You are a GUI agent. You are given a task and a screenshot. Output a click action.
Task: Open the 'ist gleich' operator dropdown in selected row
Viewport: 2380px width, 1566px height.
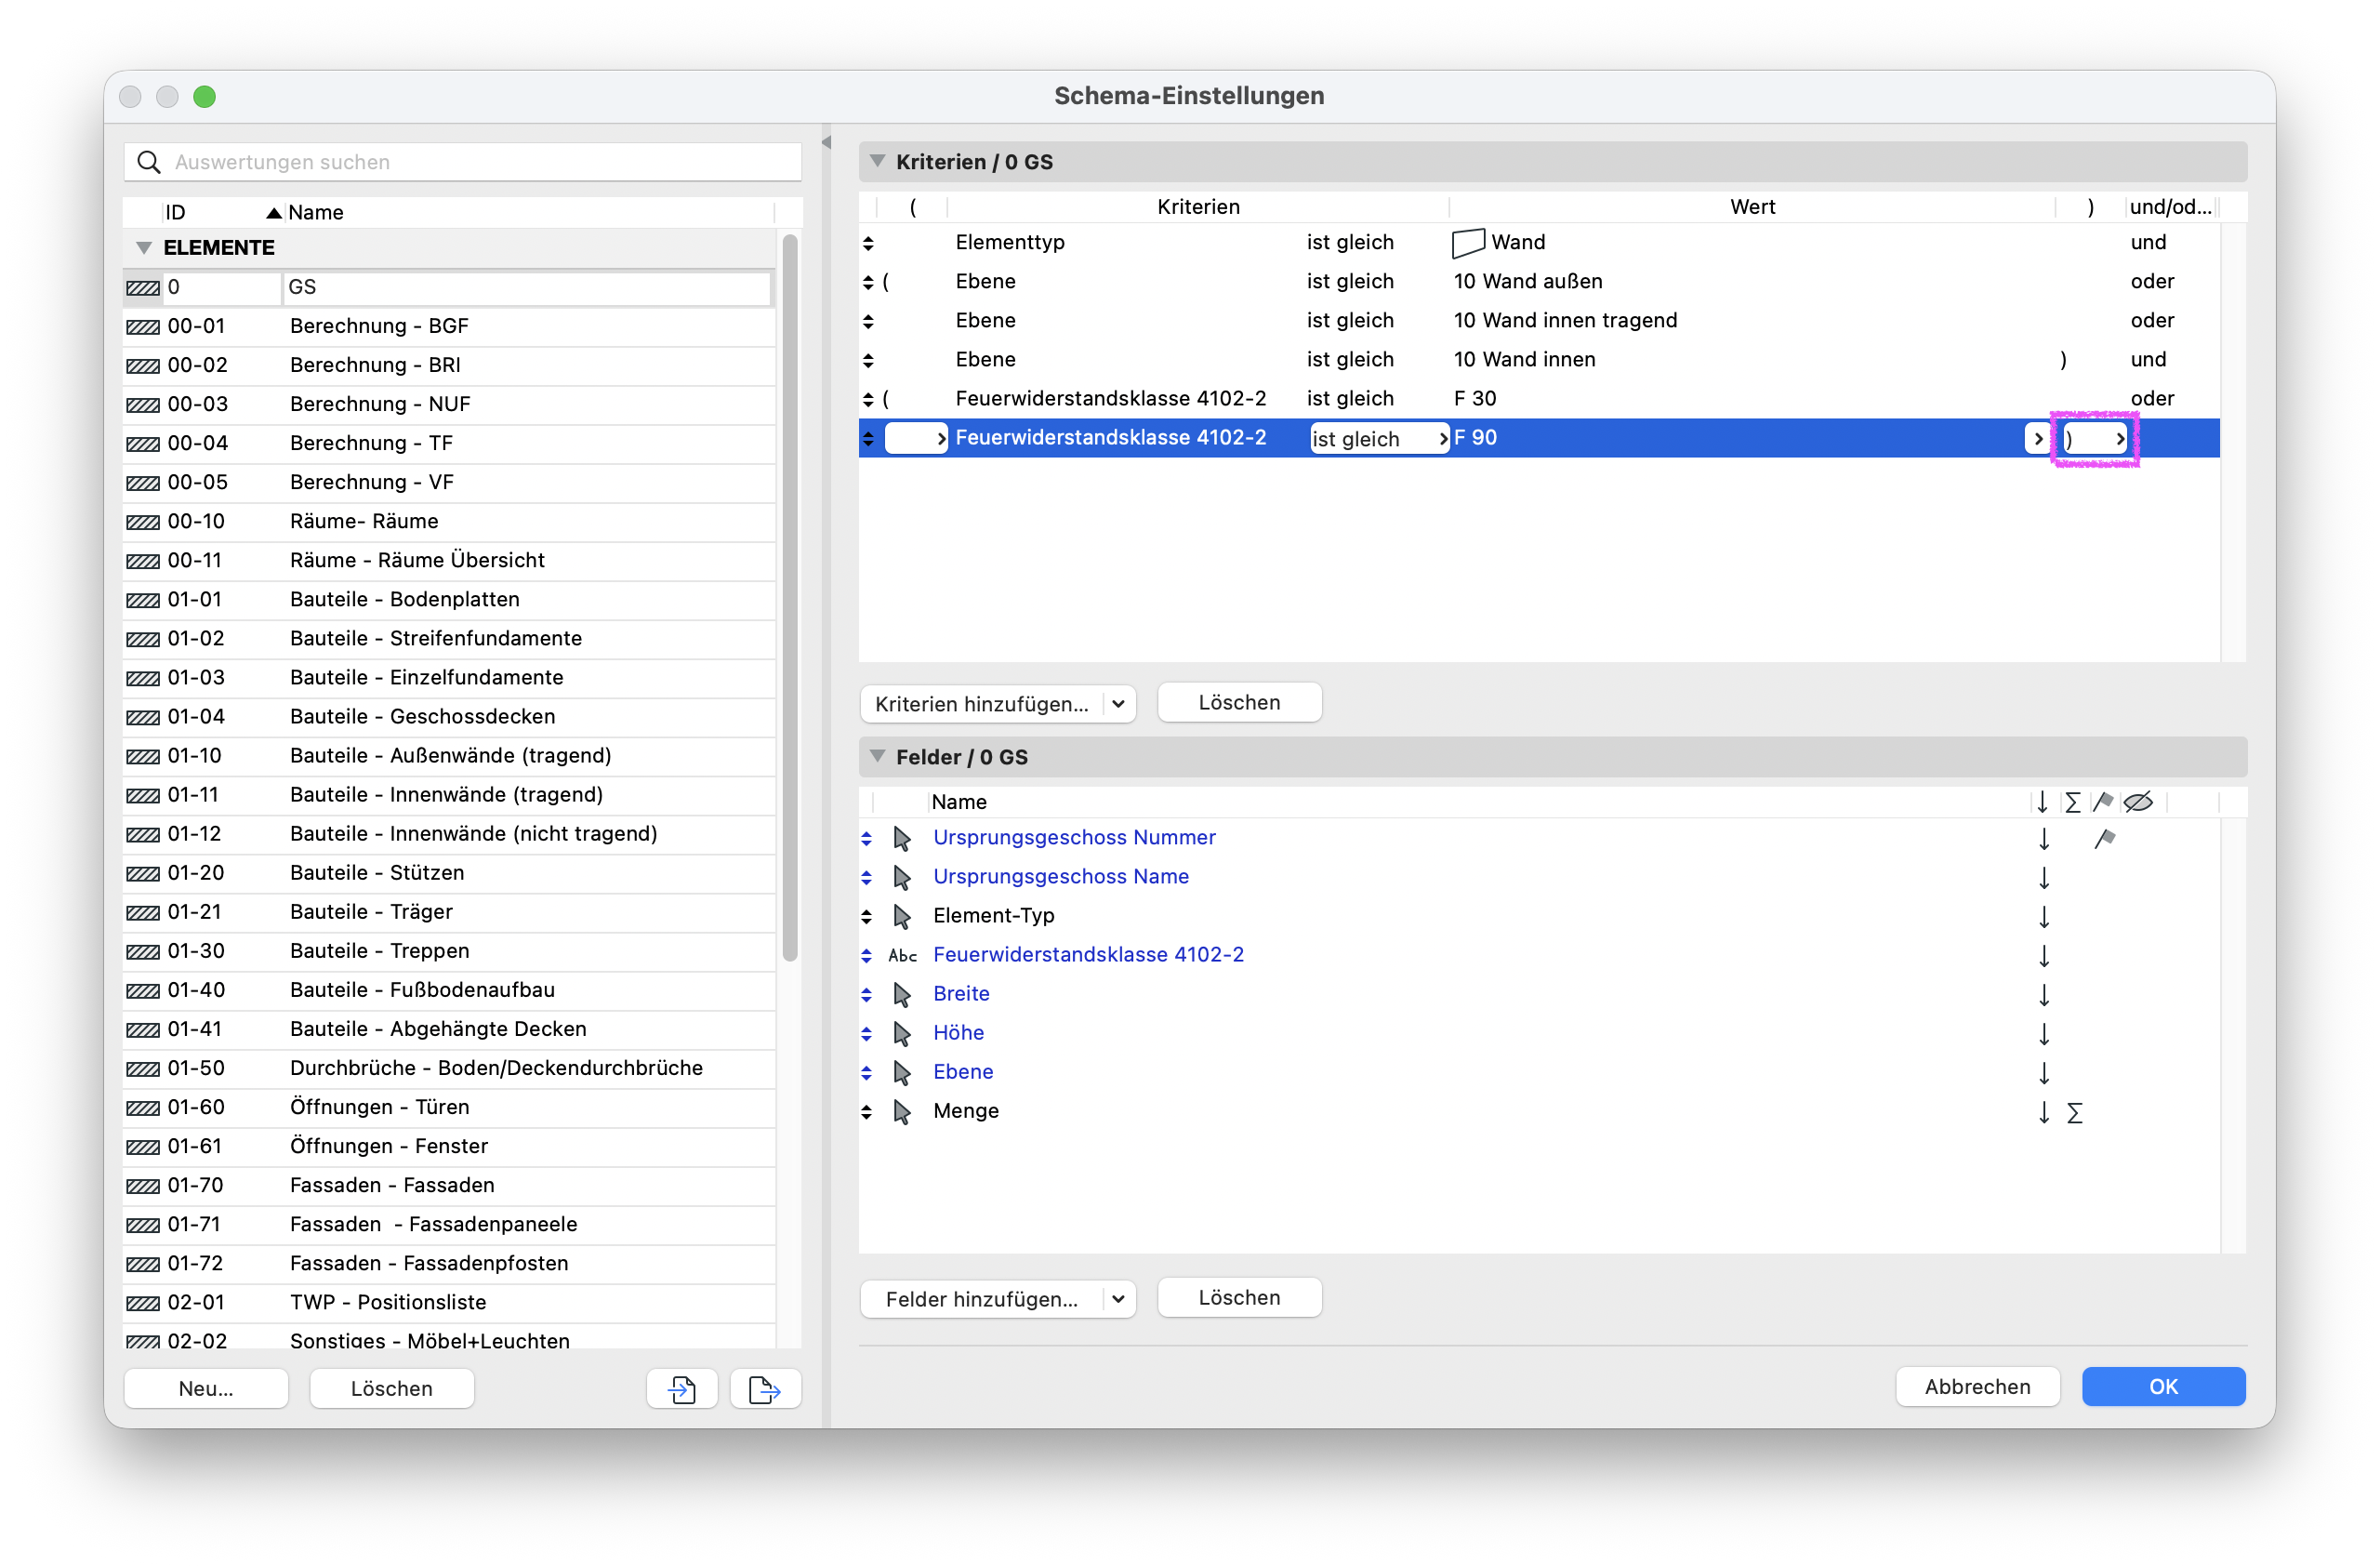[1379, 438]
